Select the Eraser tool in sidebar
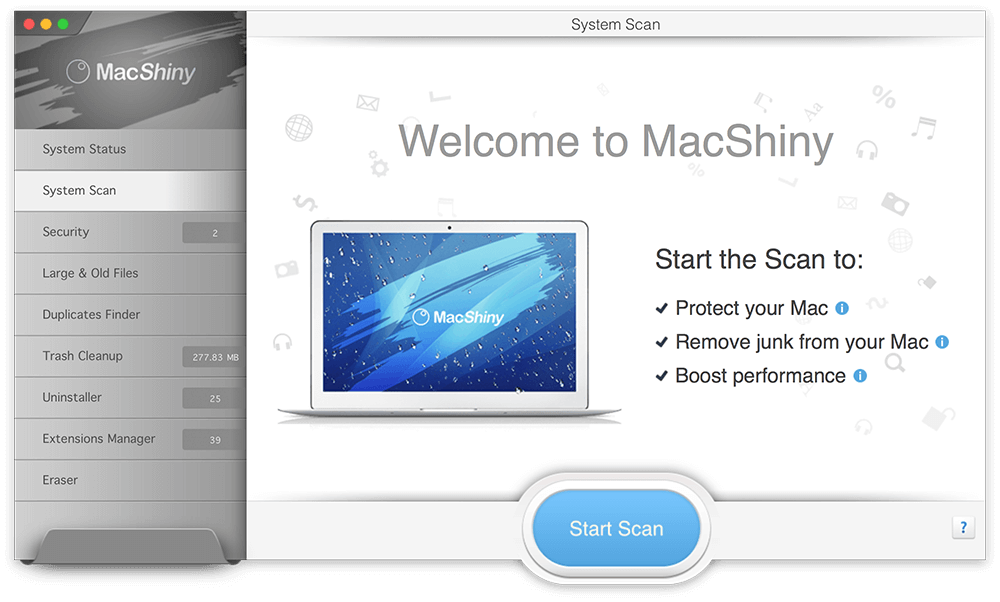 130,481
